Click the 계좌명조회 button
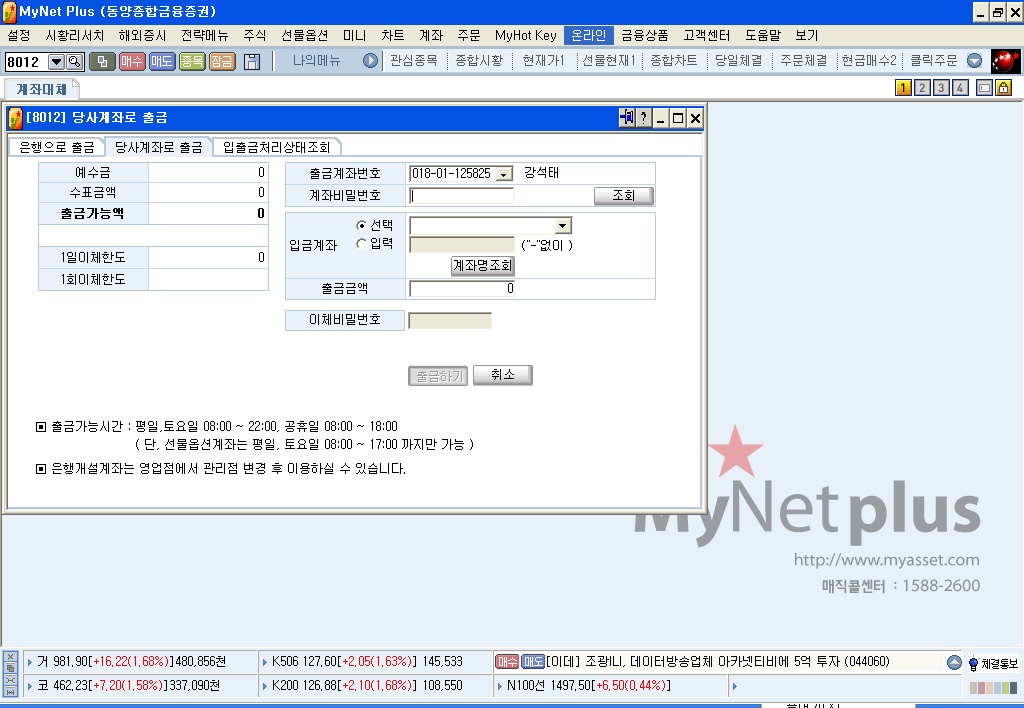Image resolution: width=1024 pixels, height=708 pixels. (483, 266)
